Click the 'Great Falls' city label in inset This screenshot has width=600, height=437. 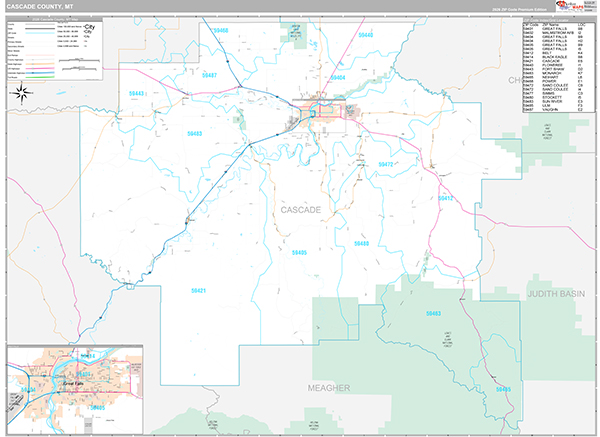(x=73, y=383)
